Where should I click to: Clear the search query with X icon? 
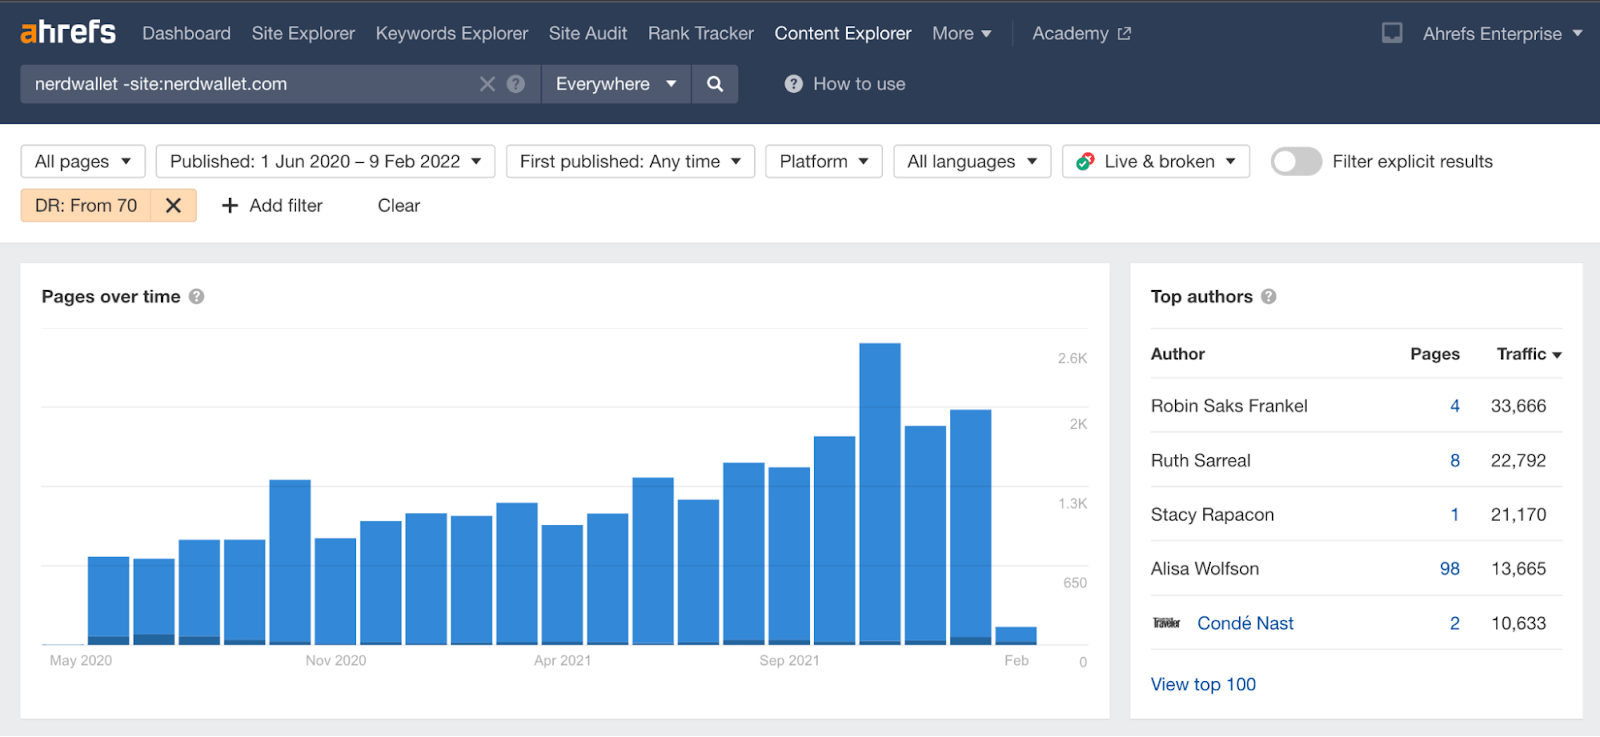point(487,84)
